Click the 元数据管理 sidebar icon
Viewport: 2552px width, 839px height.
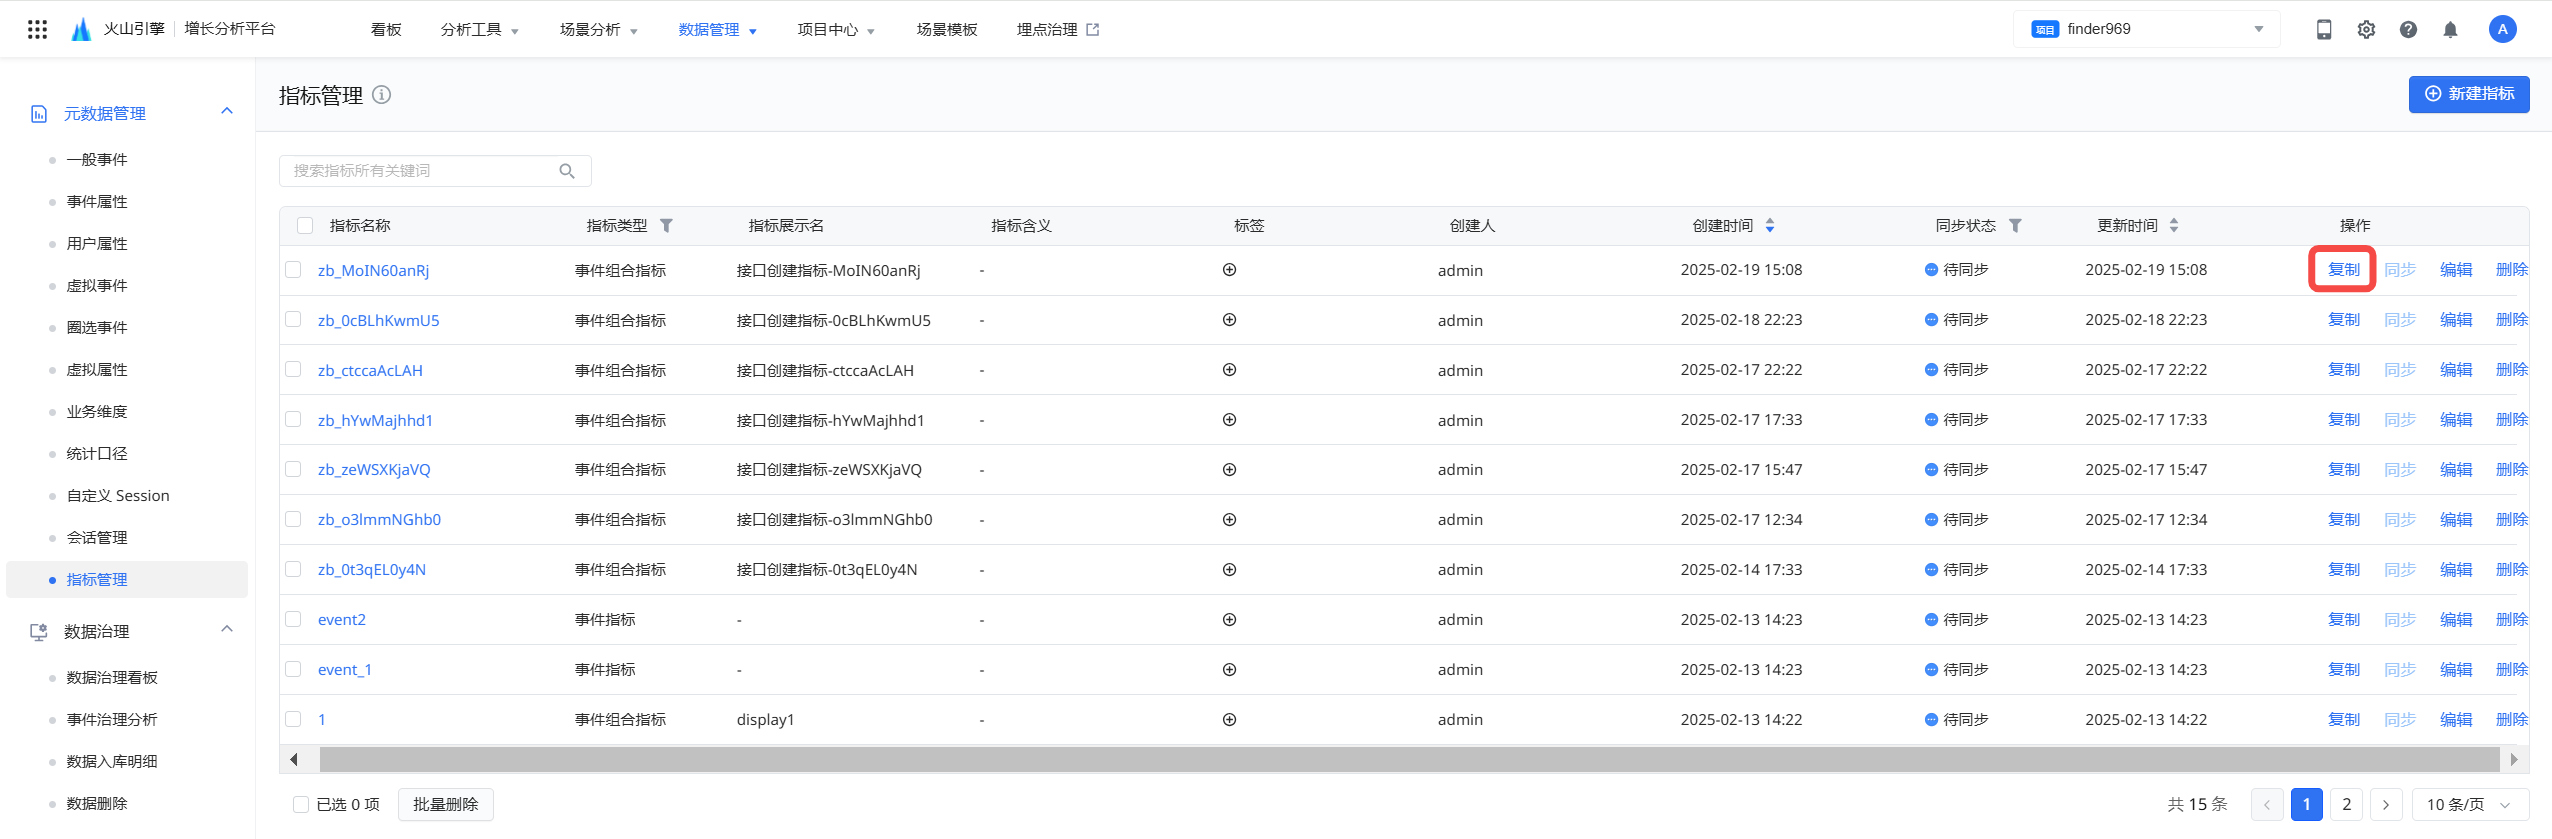point(39,114)
